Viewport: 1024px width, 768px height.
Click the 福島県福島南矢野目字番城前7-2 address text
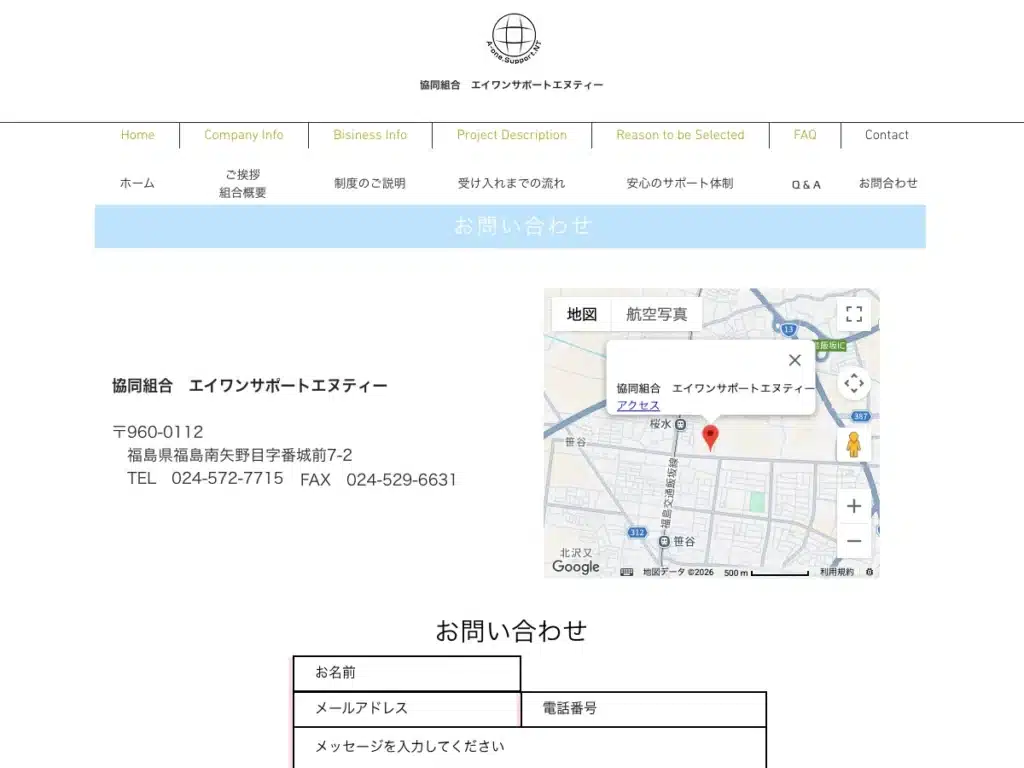(240, 455)
